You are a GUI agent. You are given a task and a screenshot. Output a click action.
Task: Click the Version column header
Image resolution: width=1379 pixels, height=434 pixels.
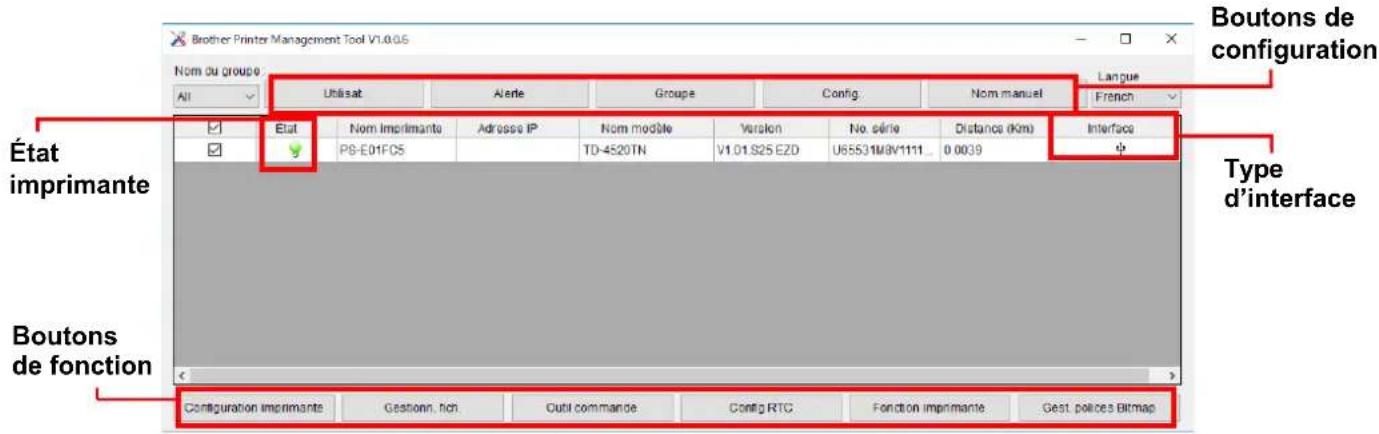click(770, 129)
